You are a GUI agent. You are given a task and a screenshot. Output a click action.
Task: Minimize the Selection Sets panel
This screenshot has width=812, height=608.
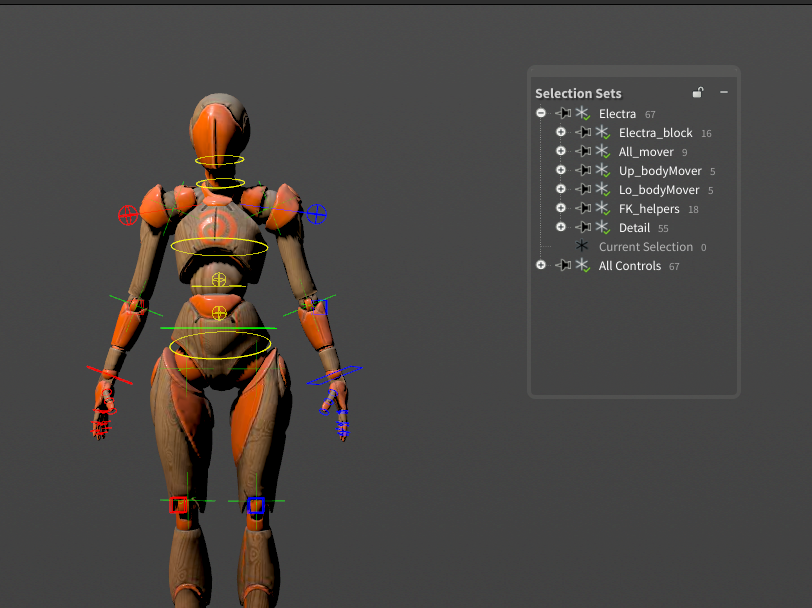(x=724, y=93)
